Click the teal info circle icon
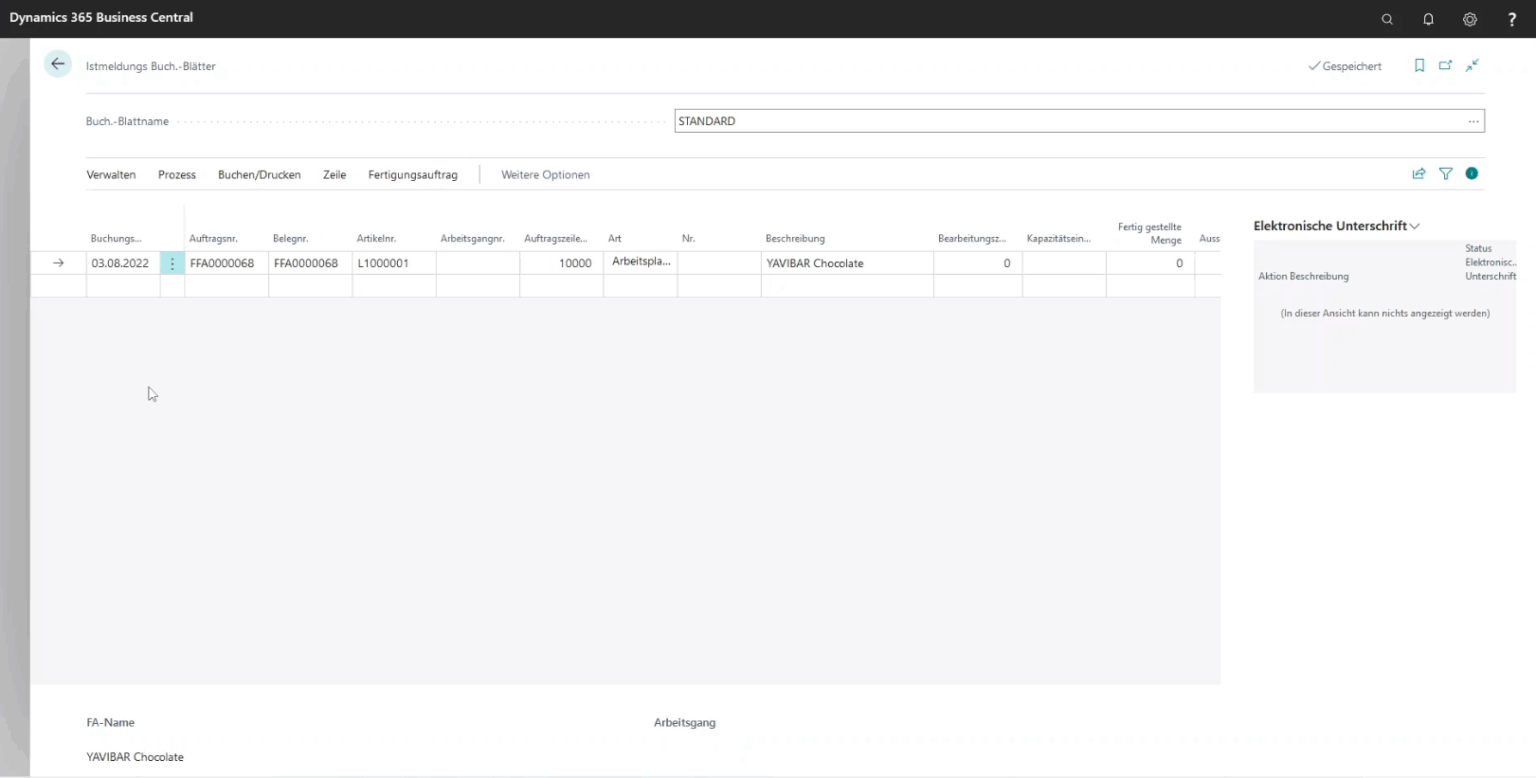The image size is (1536, 778). [x=1471, y=172]
